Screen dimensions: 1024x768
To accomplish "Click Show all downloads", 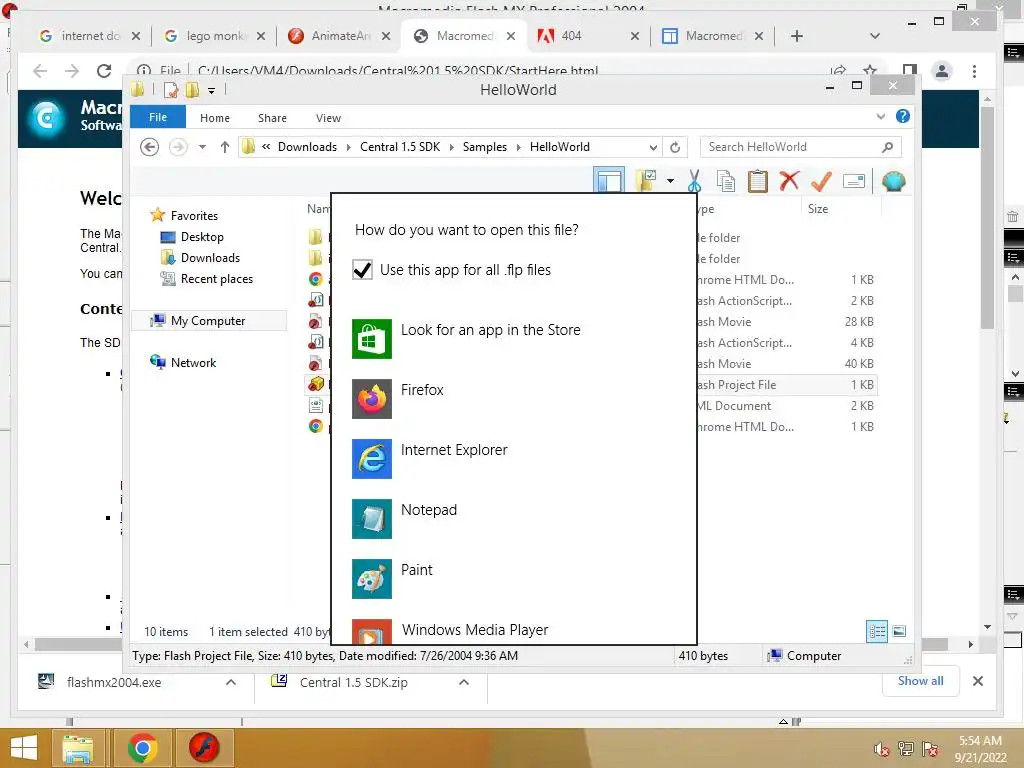I will point(920,681).
